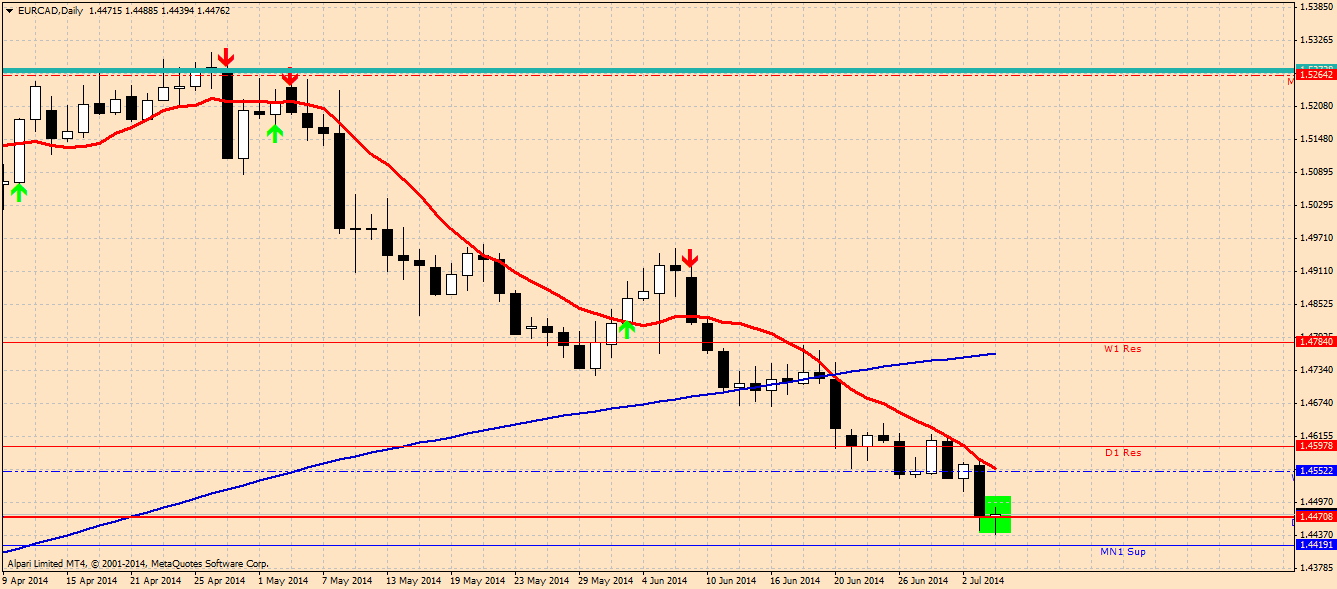Viewport: 1337px width, 589px height.
Task: Click the 1 May 2014 date label
Action: [x=284, y=580]
